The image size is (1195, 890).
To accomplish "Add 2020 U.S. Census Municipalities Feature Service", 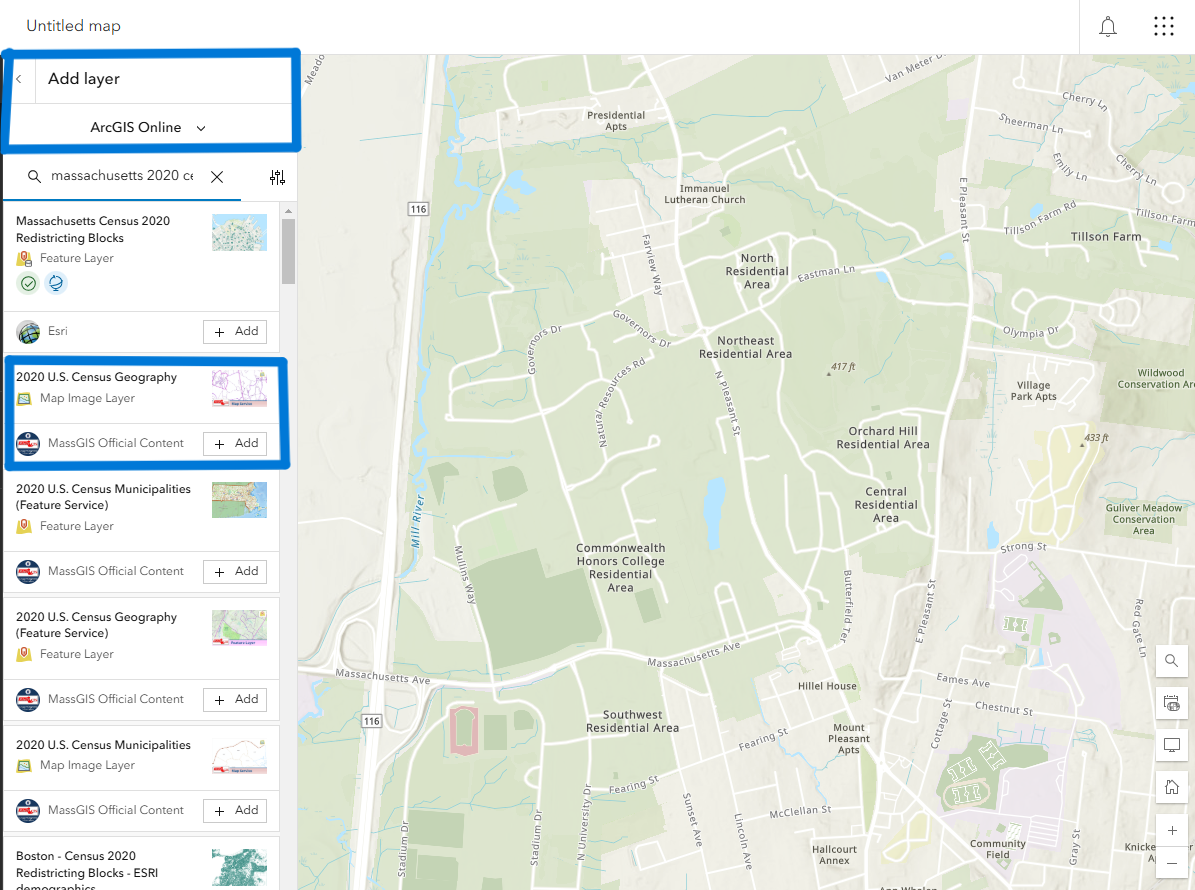I will click(235, 571).
